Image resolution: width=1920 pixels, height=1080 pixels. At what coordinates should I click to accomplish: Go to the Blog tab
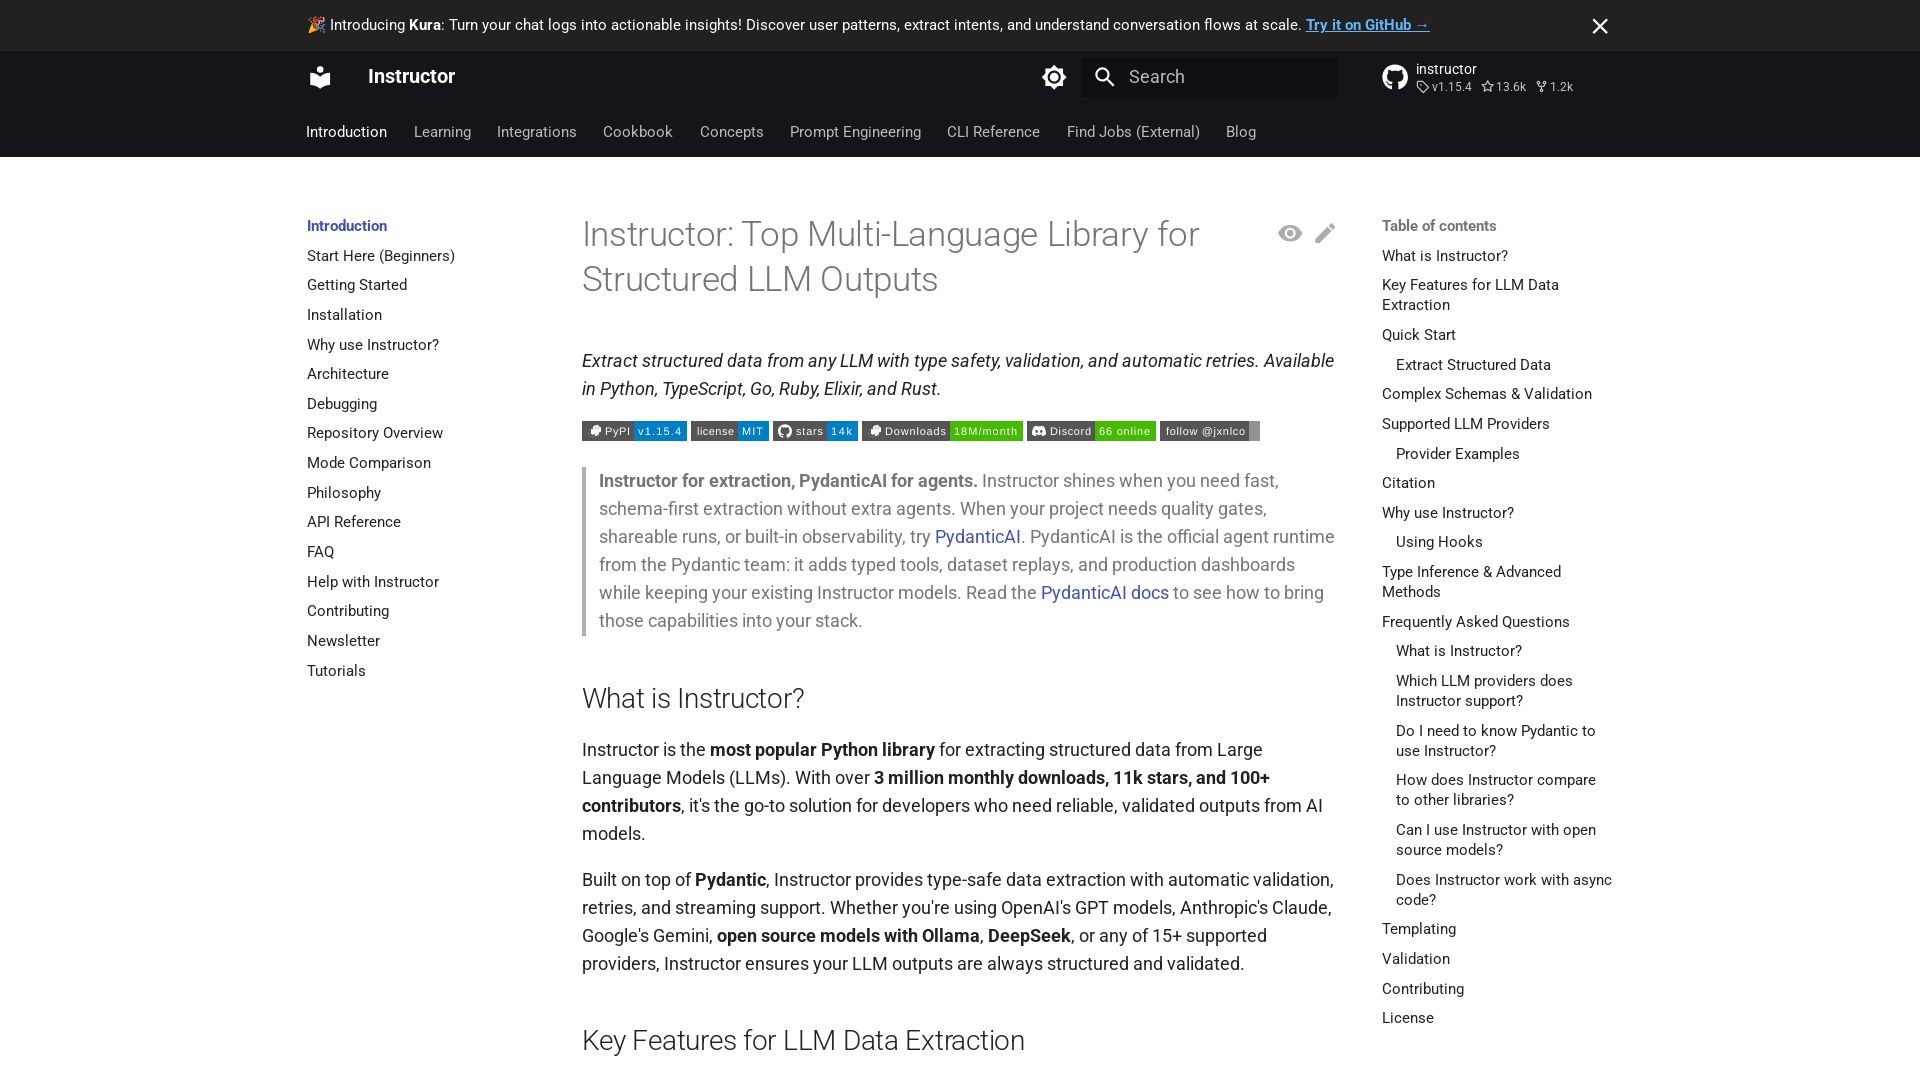(1241, 132)
